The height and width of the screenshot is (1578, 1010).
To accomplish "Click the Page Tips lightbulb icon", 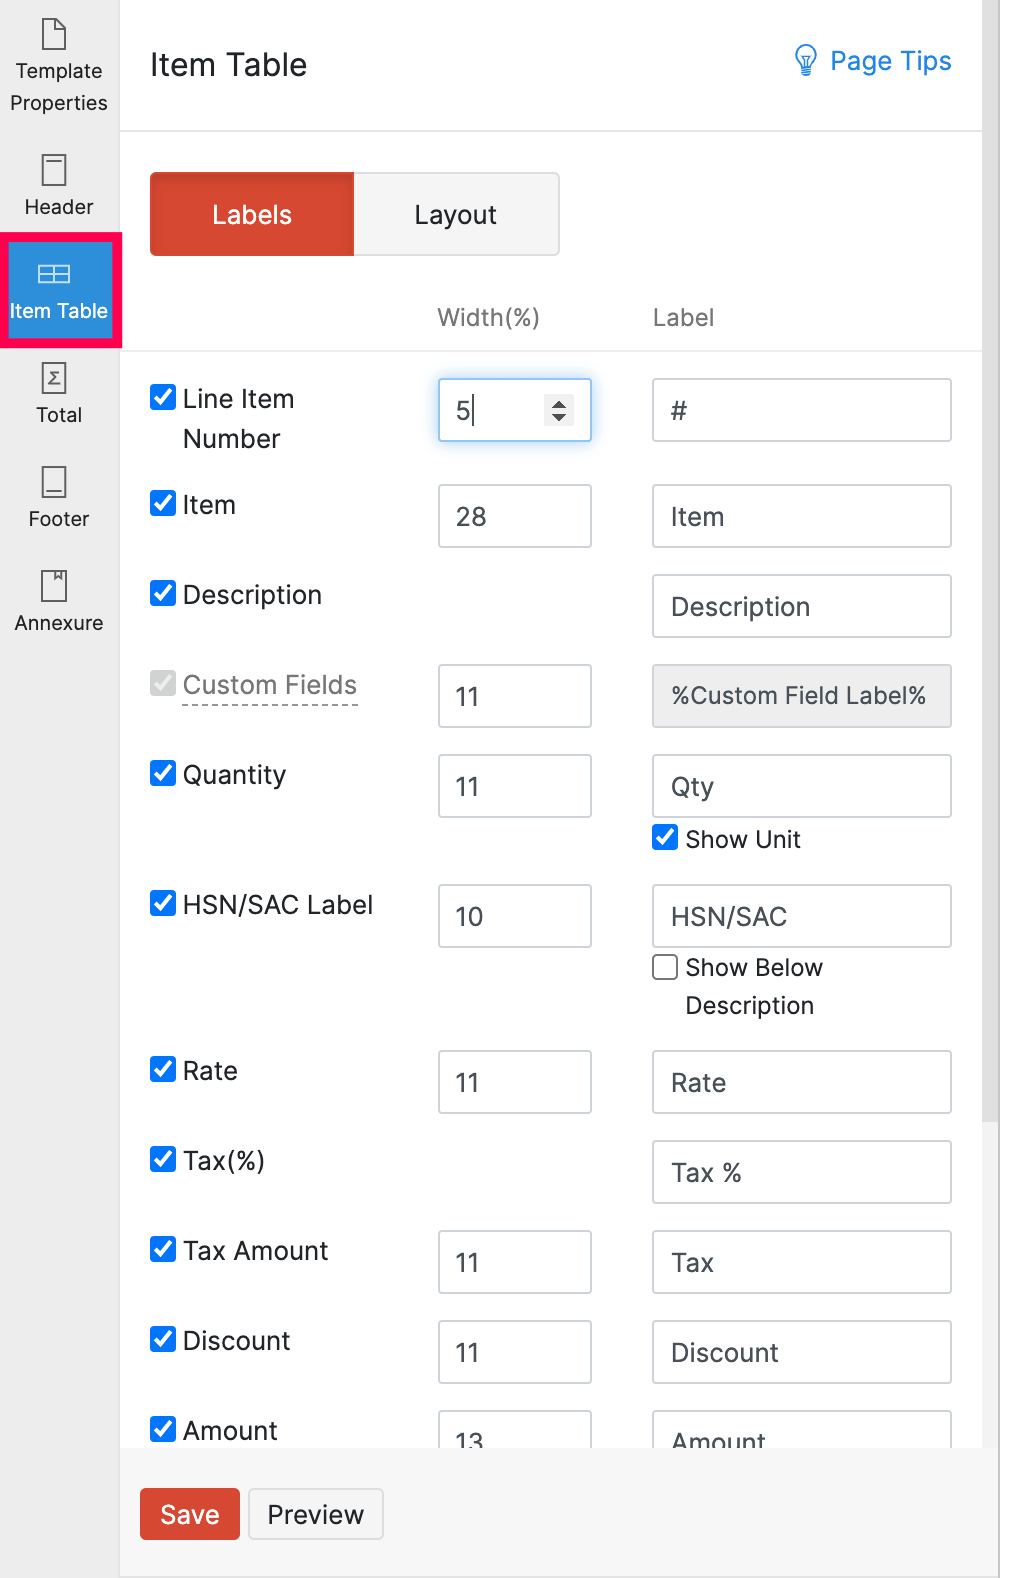I will click(805, 61).
